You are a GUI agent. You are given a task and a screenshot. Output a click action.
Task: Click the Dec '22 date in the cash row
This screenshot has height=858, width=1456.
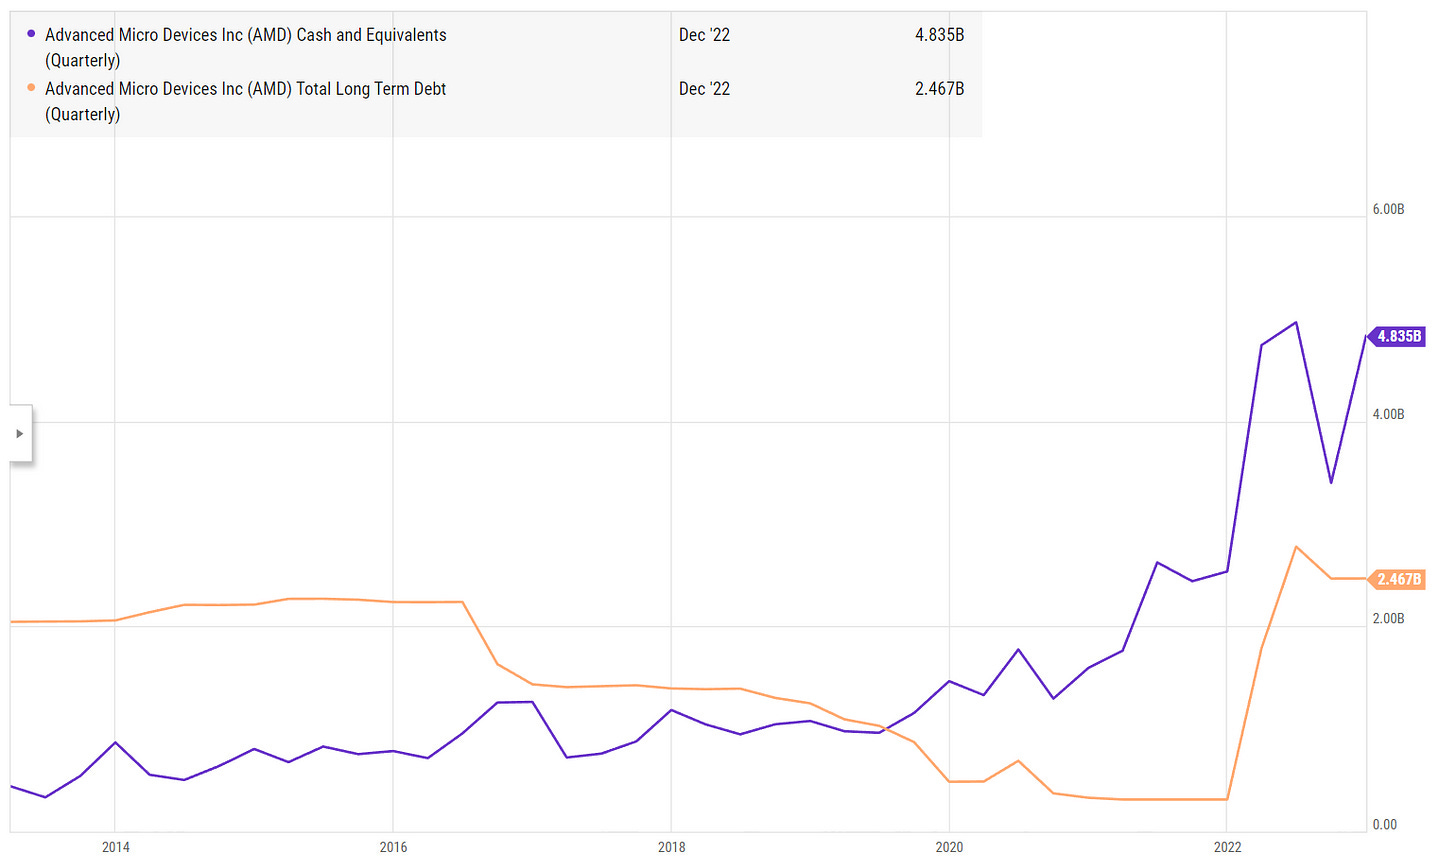pos(704,35)
